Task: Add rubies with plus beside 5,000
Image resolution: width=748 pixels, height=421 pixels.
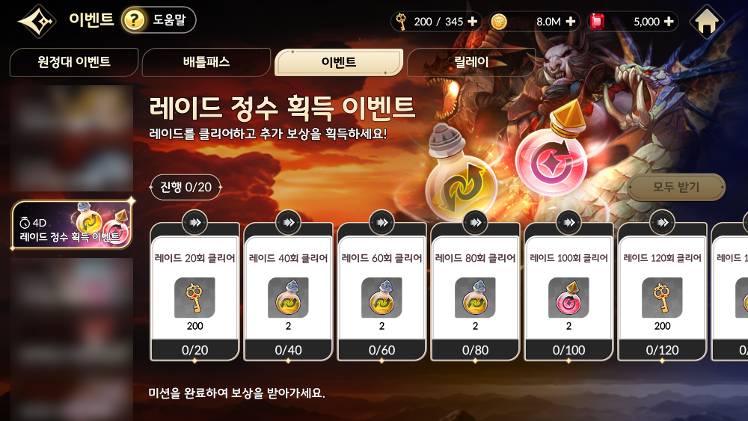Action: coord(669,21)
